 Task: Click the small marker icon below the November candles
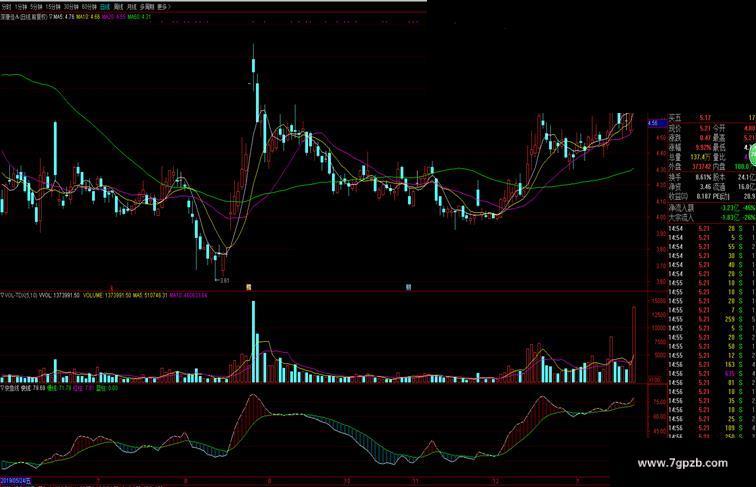coord(408,287)
